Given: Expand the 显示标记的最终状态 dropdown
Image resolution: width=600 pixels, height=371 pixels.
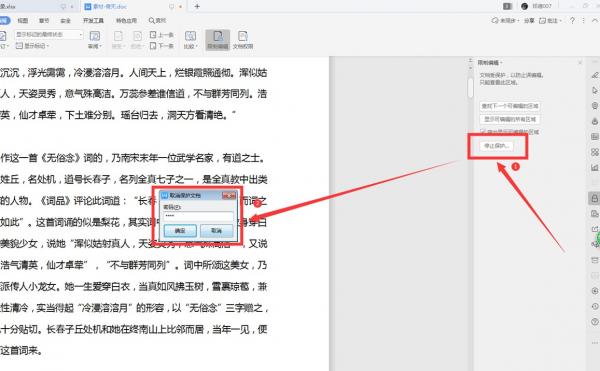Looking at the screenshot, I should 49,34.
